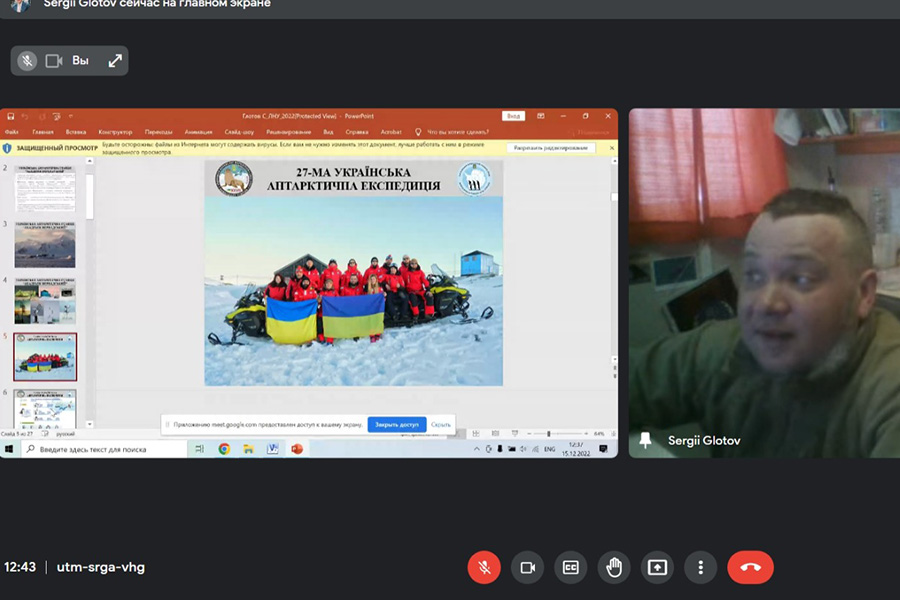Click zoom in plus on PowerPoint status bar

coord(585,433)
